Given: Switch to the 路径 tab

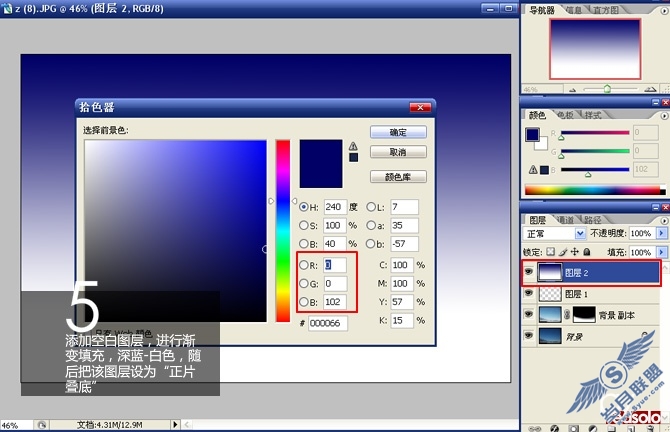Looking at the screenshot, I should pos(593,220).
